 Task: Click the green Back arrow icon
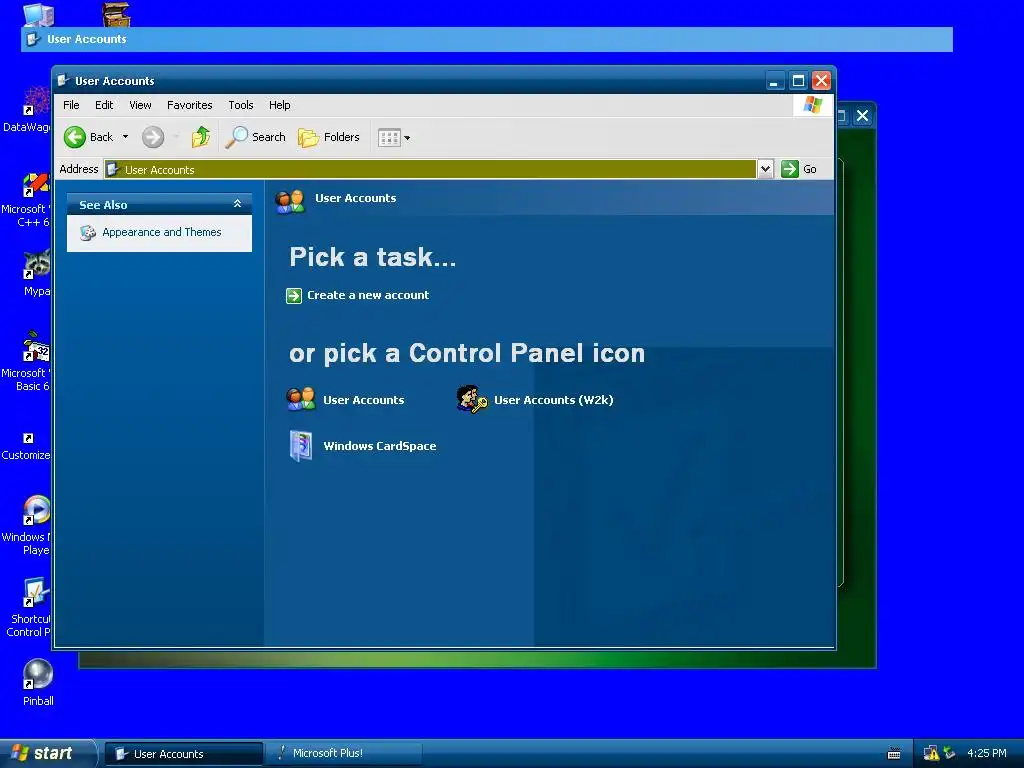[x=74, y=137]
